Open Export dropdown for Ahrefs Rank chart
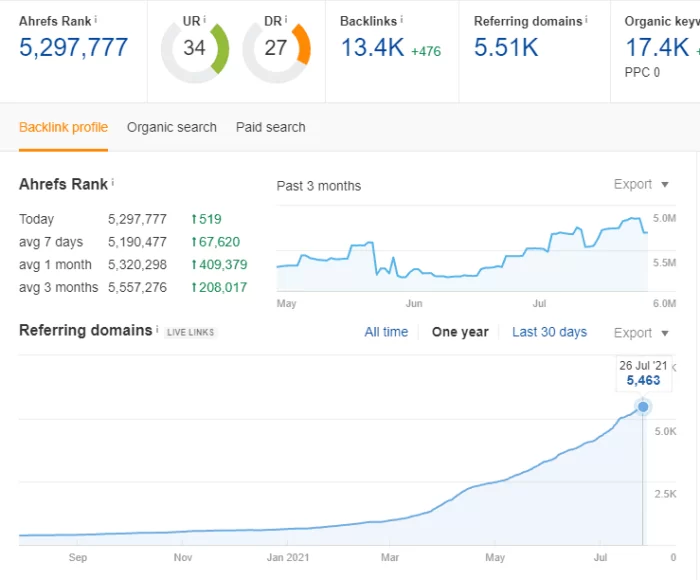Screen dimensions: 700x580 click(640, 184)
